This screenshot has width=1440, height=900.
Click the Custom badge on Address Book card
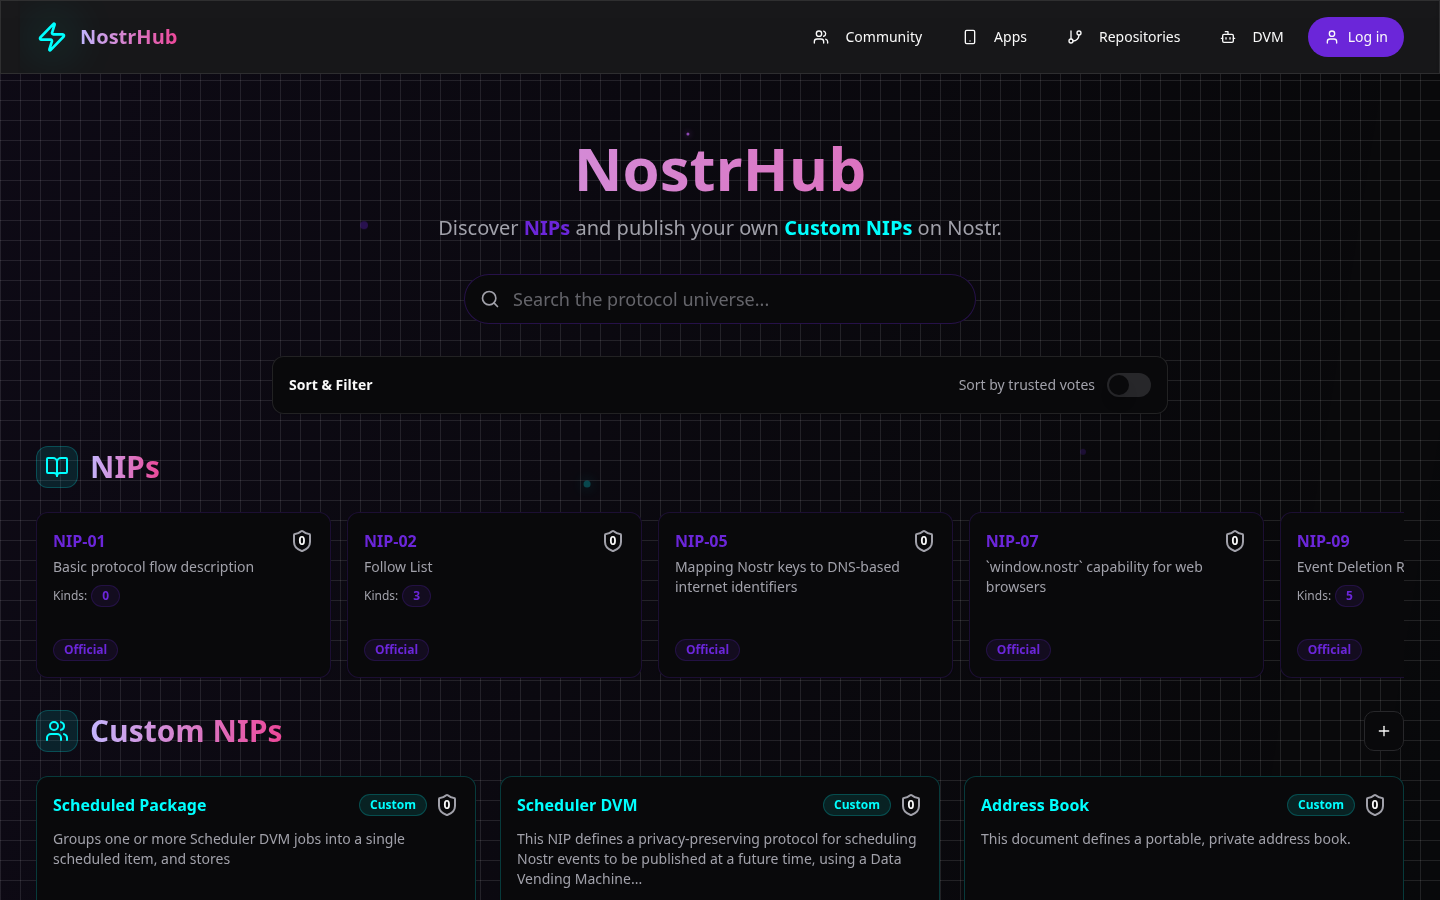[x=1321, y=805]
